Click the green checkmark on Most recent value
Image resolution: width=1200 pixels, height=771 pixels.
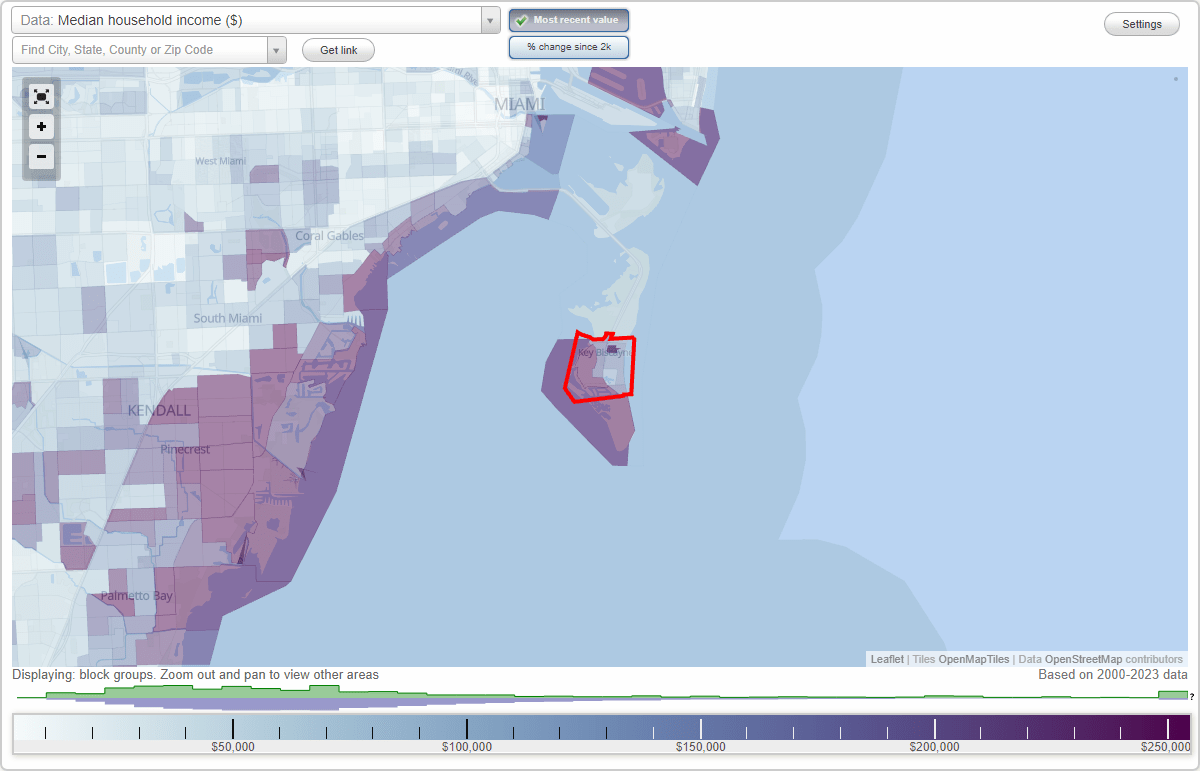(x=521, y=20)
